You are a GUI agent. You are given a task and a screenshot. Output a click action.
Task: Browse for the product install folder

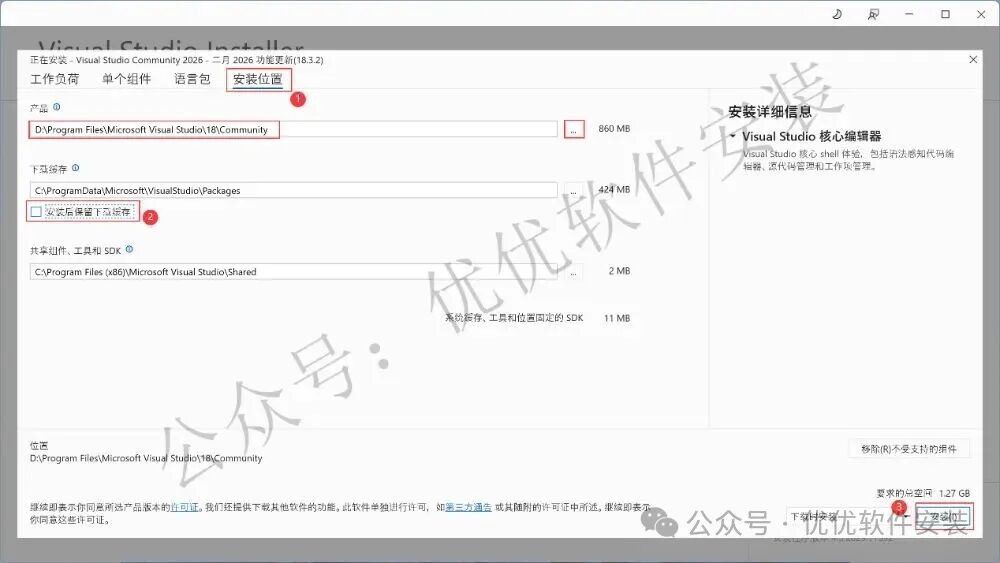pyautogui.click(x=574, y=129)
